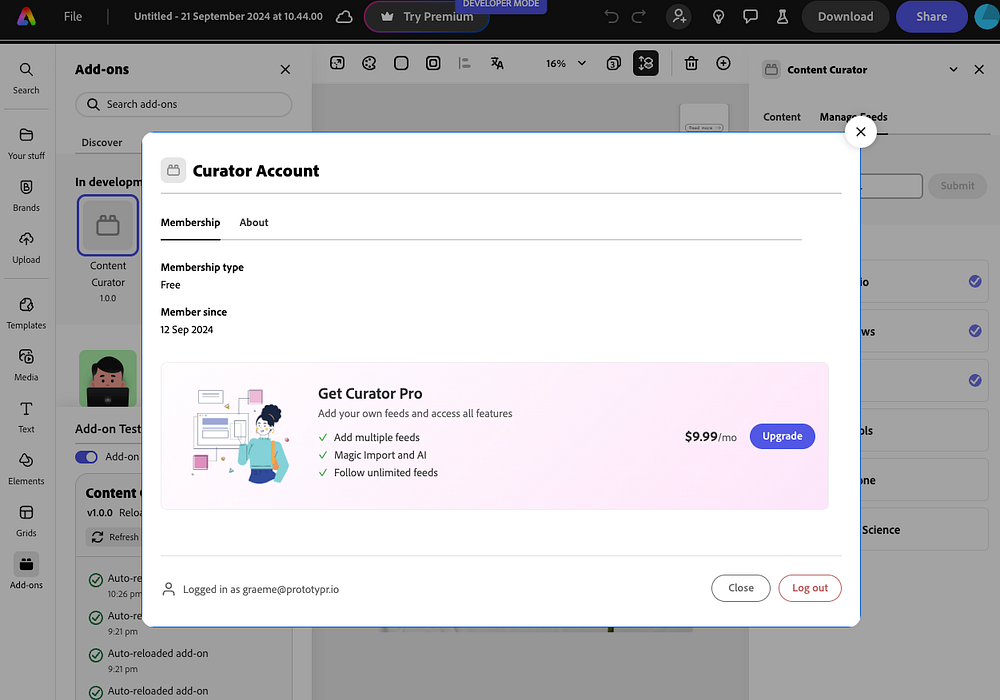Close the Content Curator panel

979,69
